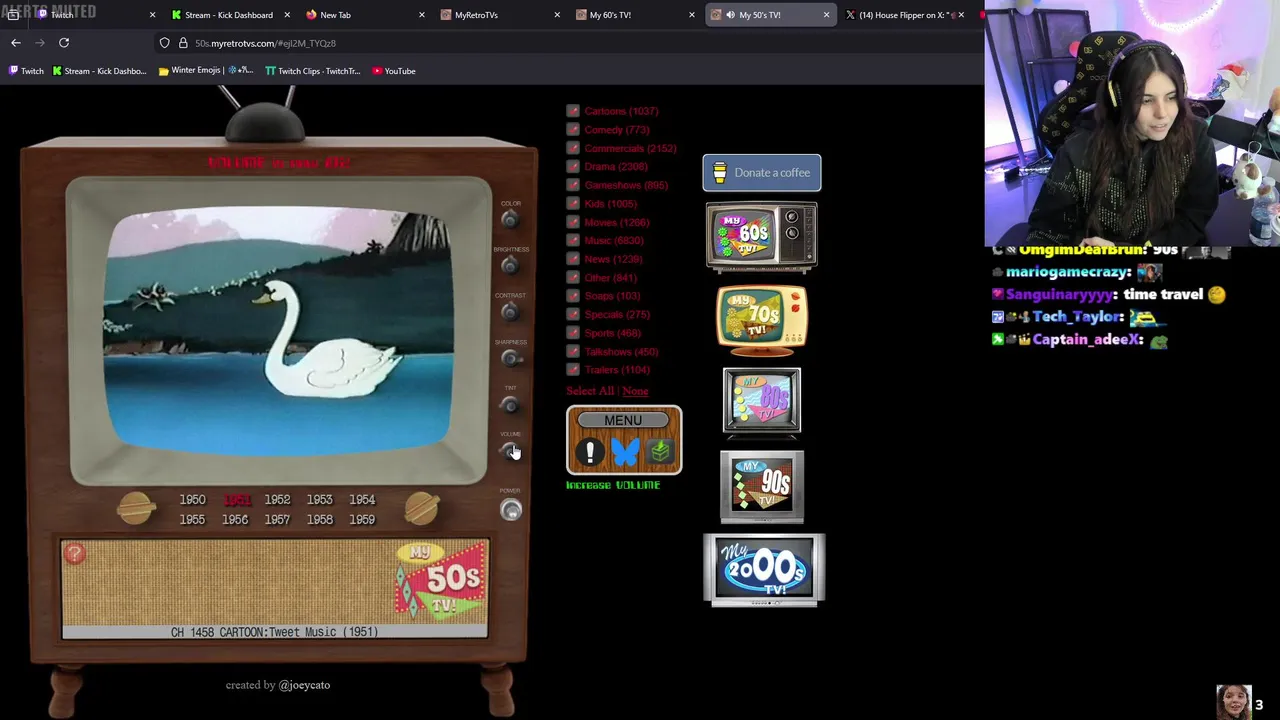Turn the Tint knob on the TV
The width and height of the screenshot is (1280, 720).
[x=510, y=404]
